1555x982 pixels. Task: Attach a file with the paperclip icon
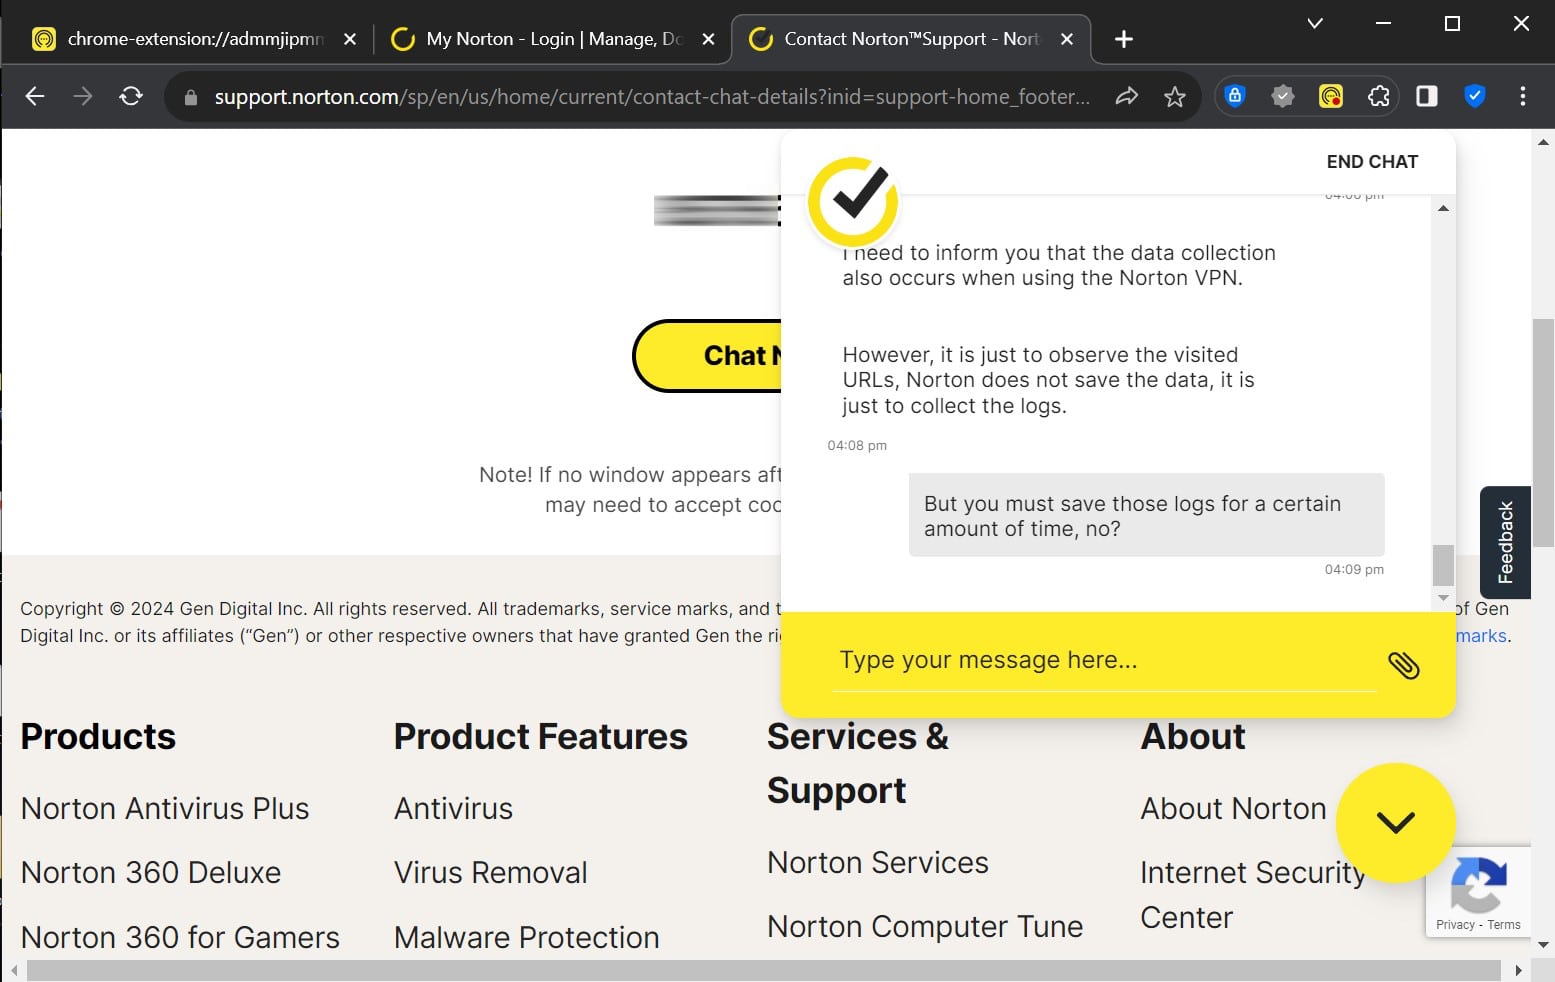coord(1404,665)
